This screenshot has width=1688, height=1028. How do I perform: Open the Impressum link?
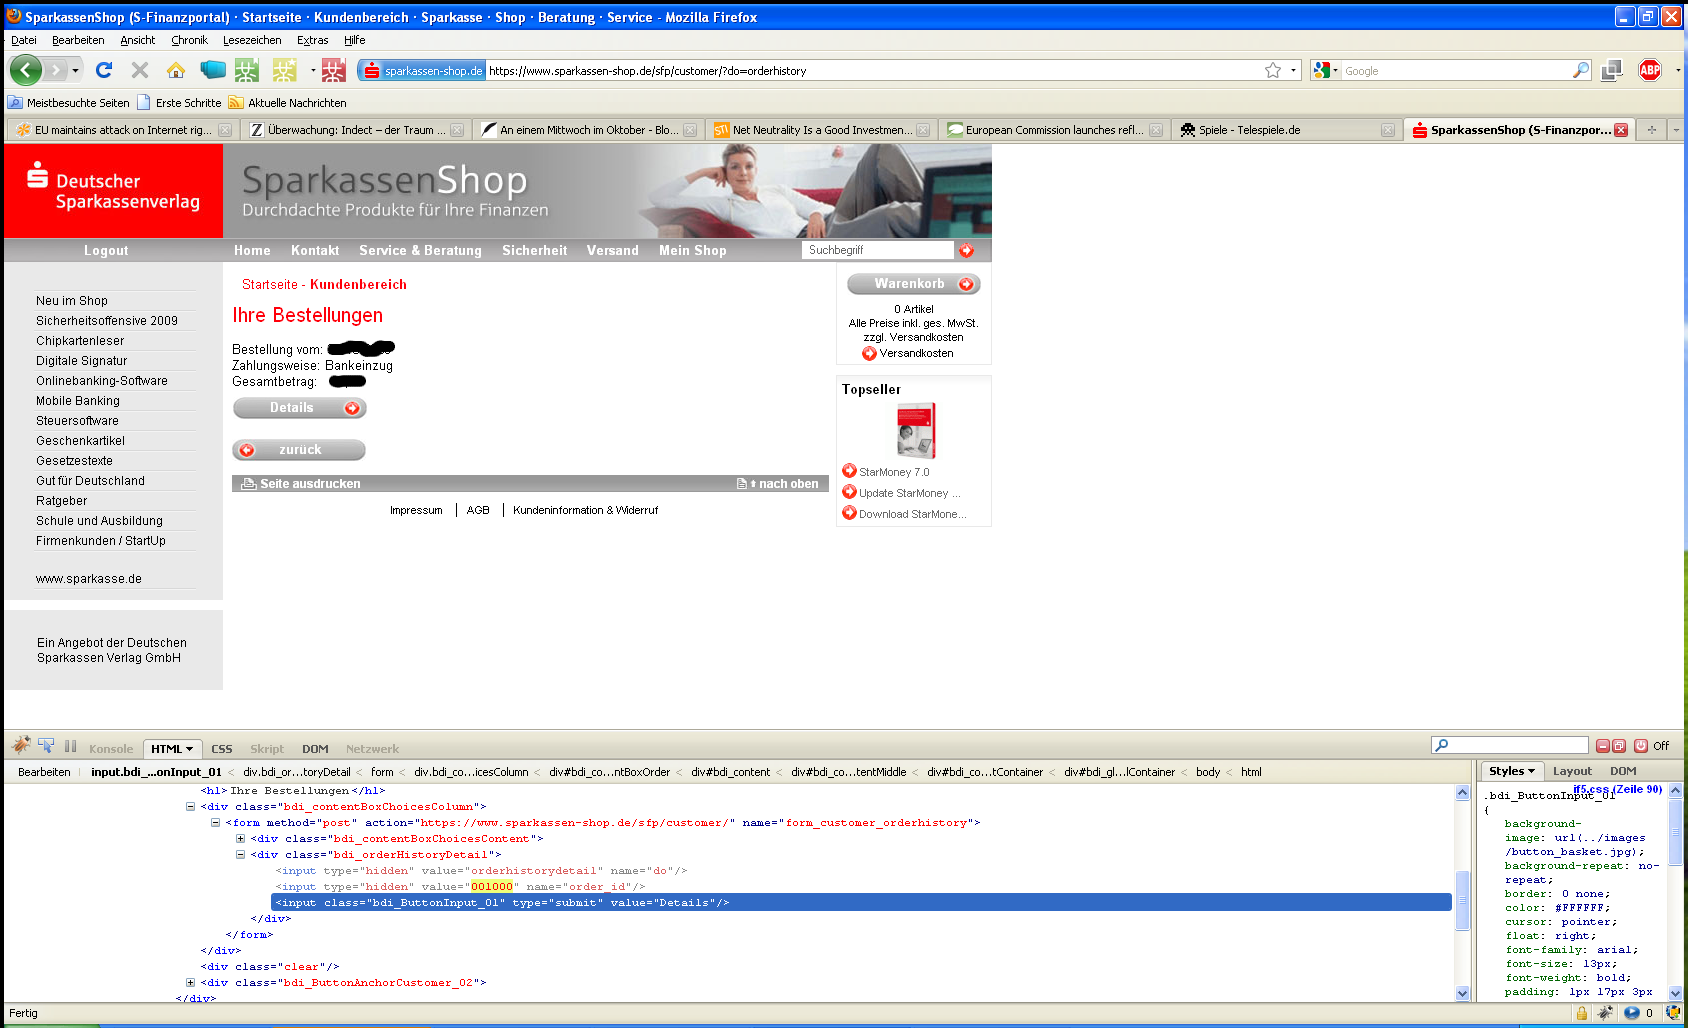(x=416, y=510)
